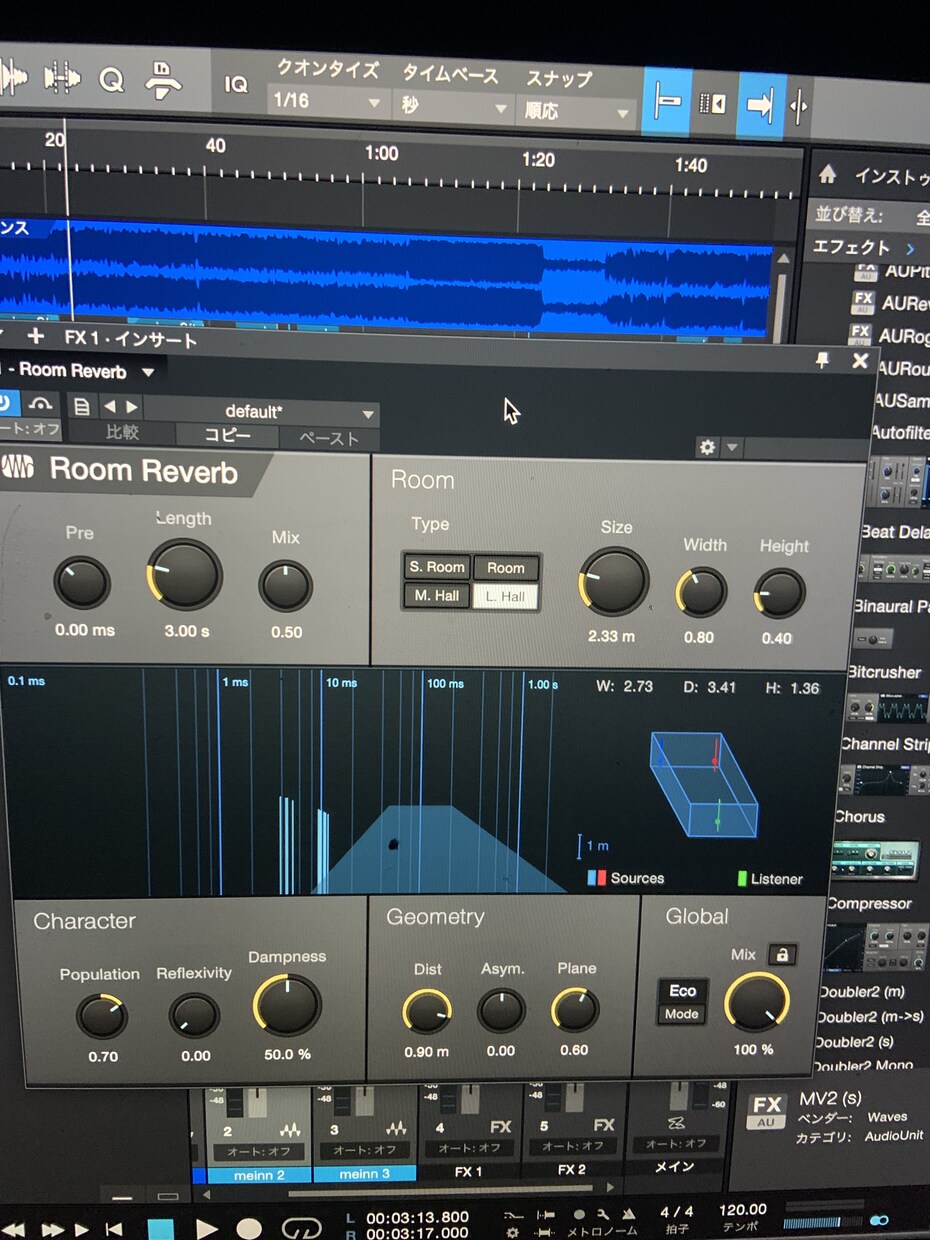930x1240 pixels.
Task: Toggle the Eco Mode button
Action: [x=682, y=1002]
